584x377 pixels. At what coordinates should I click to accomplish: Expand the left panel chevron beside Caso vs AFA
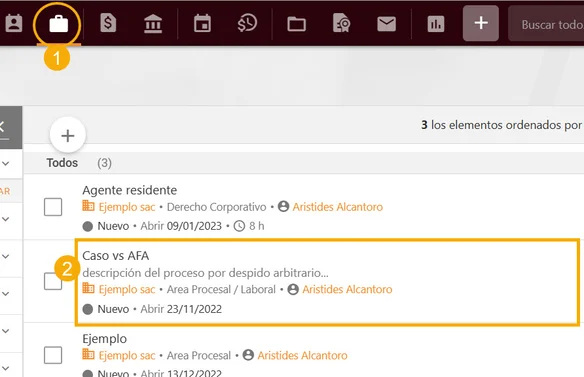click(x=6, y=256)
